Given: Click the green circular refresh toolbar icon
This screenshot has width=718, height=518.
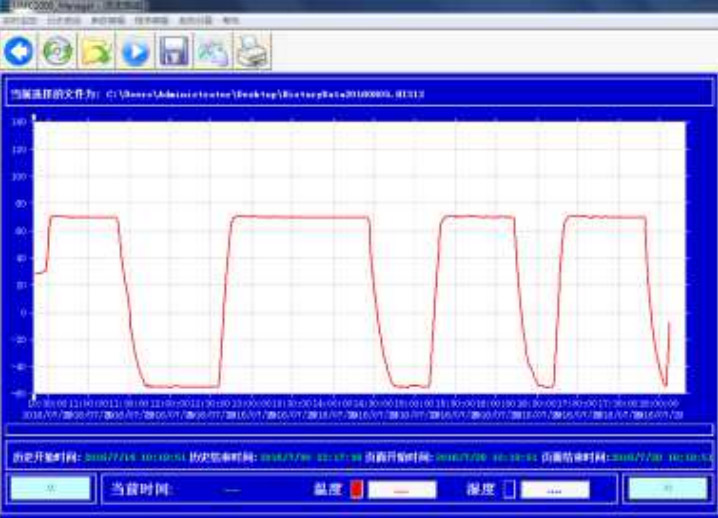Looking at the screenshot, I should (58, 49).
